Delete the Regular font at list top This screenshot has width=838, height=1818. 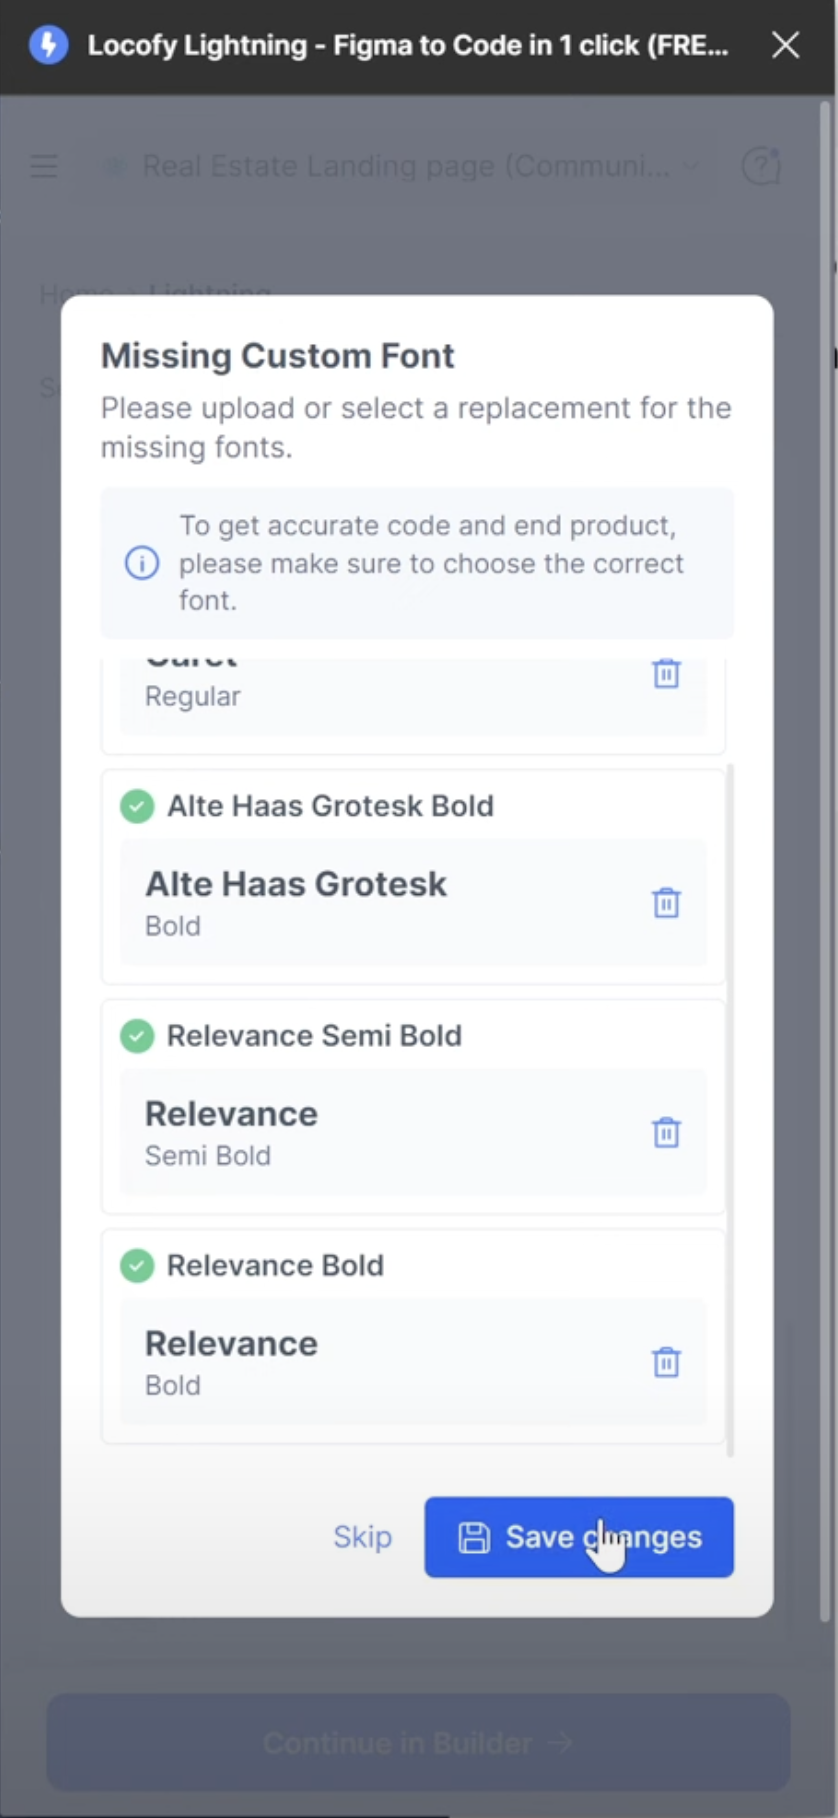tap(666, 673)
